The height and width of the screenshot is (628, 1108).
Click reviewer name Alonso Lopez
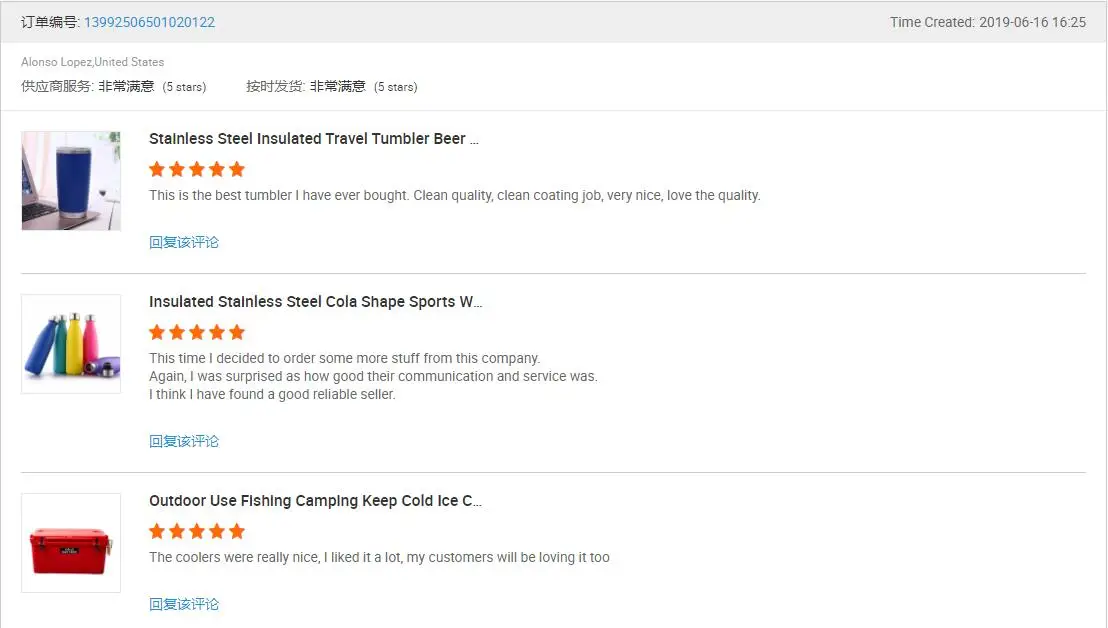tap(57, 62)
